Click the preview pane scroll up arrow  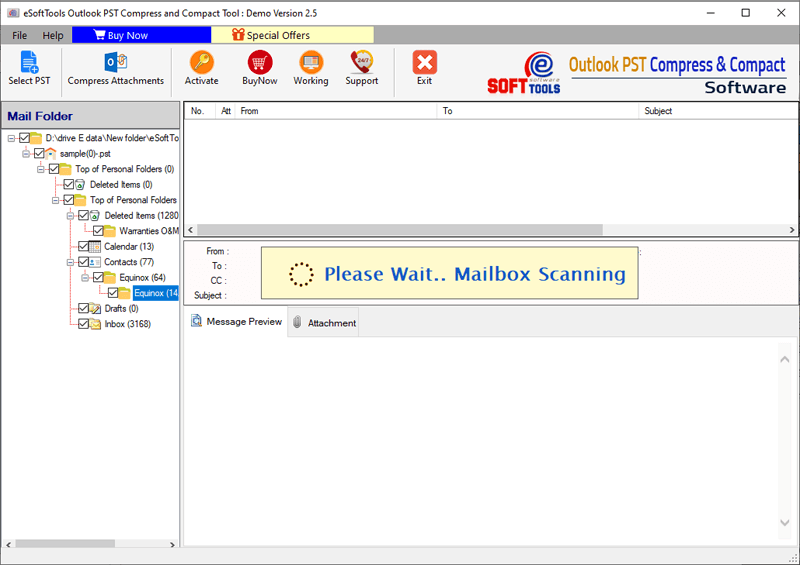click(x=785, y=359)
